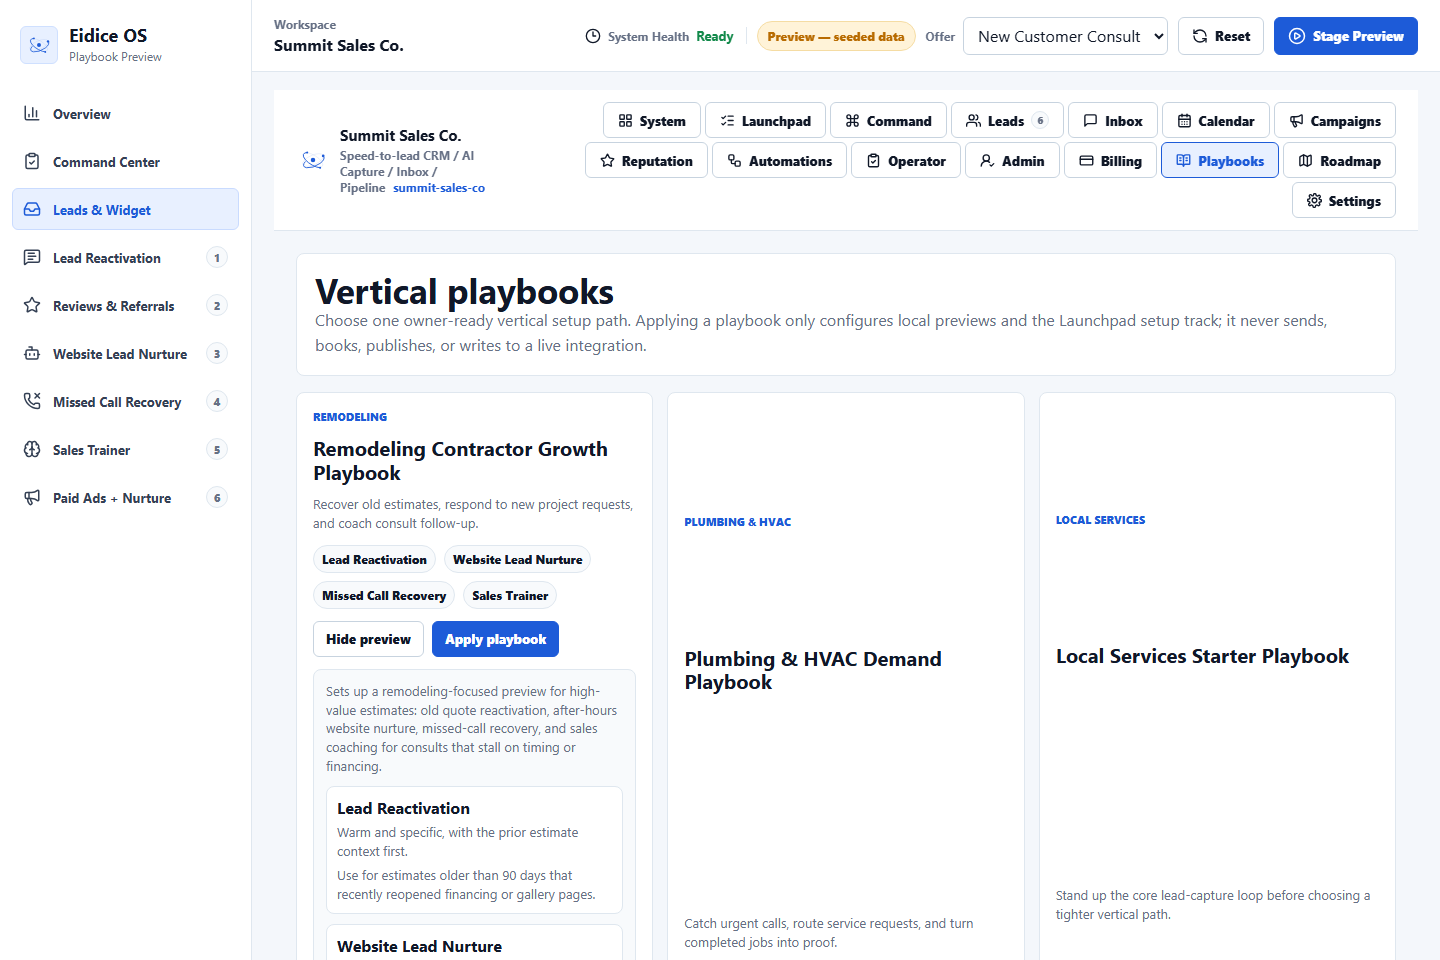This screenshot has width=1440, height=960.
Task: Click the Vertical playbooks heading
Action: click(464, 291)
